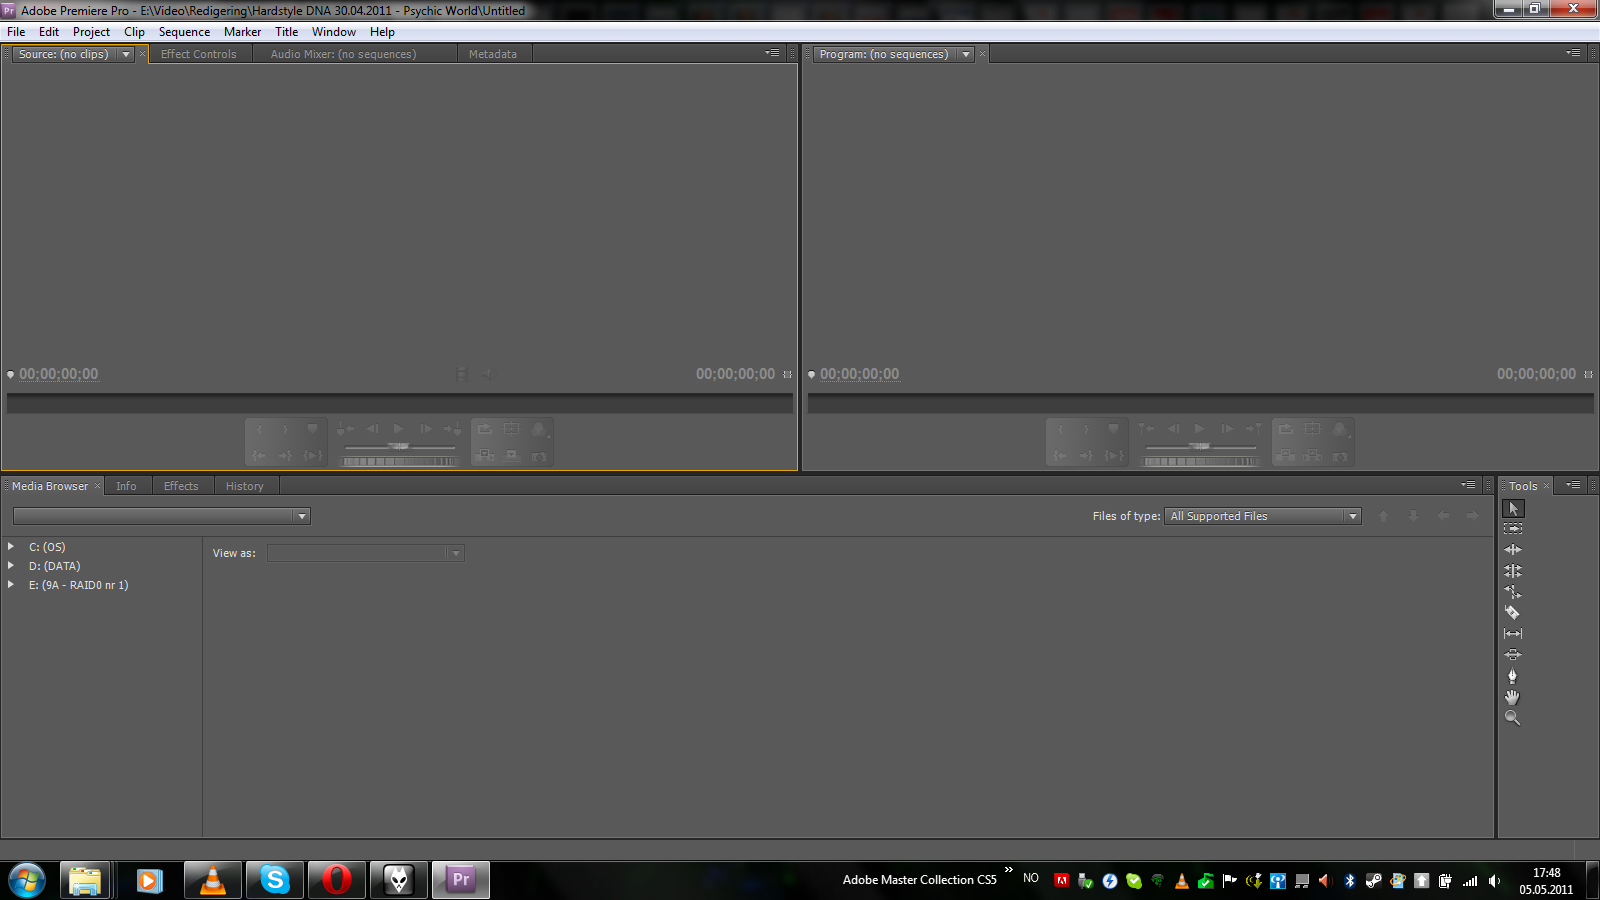Switch to the Metadata tab

click(x=493, y=54)
